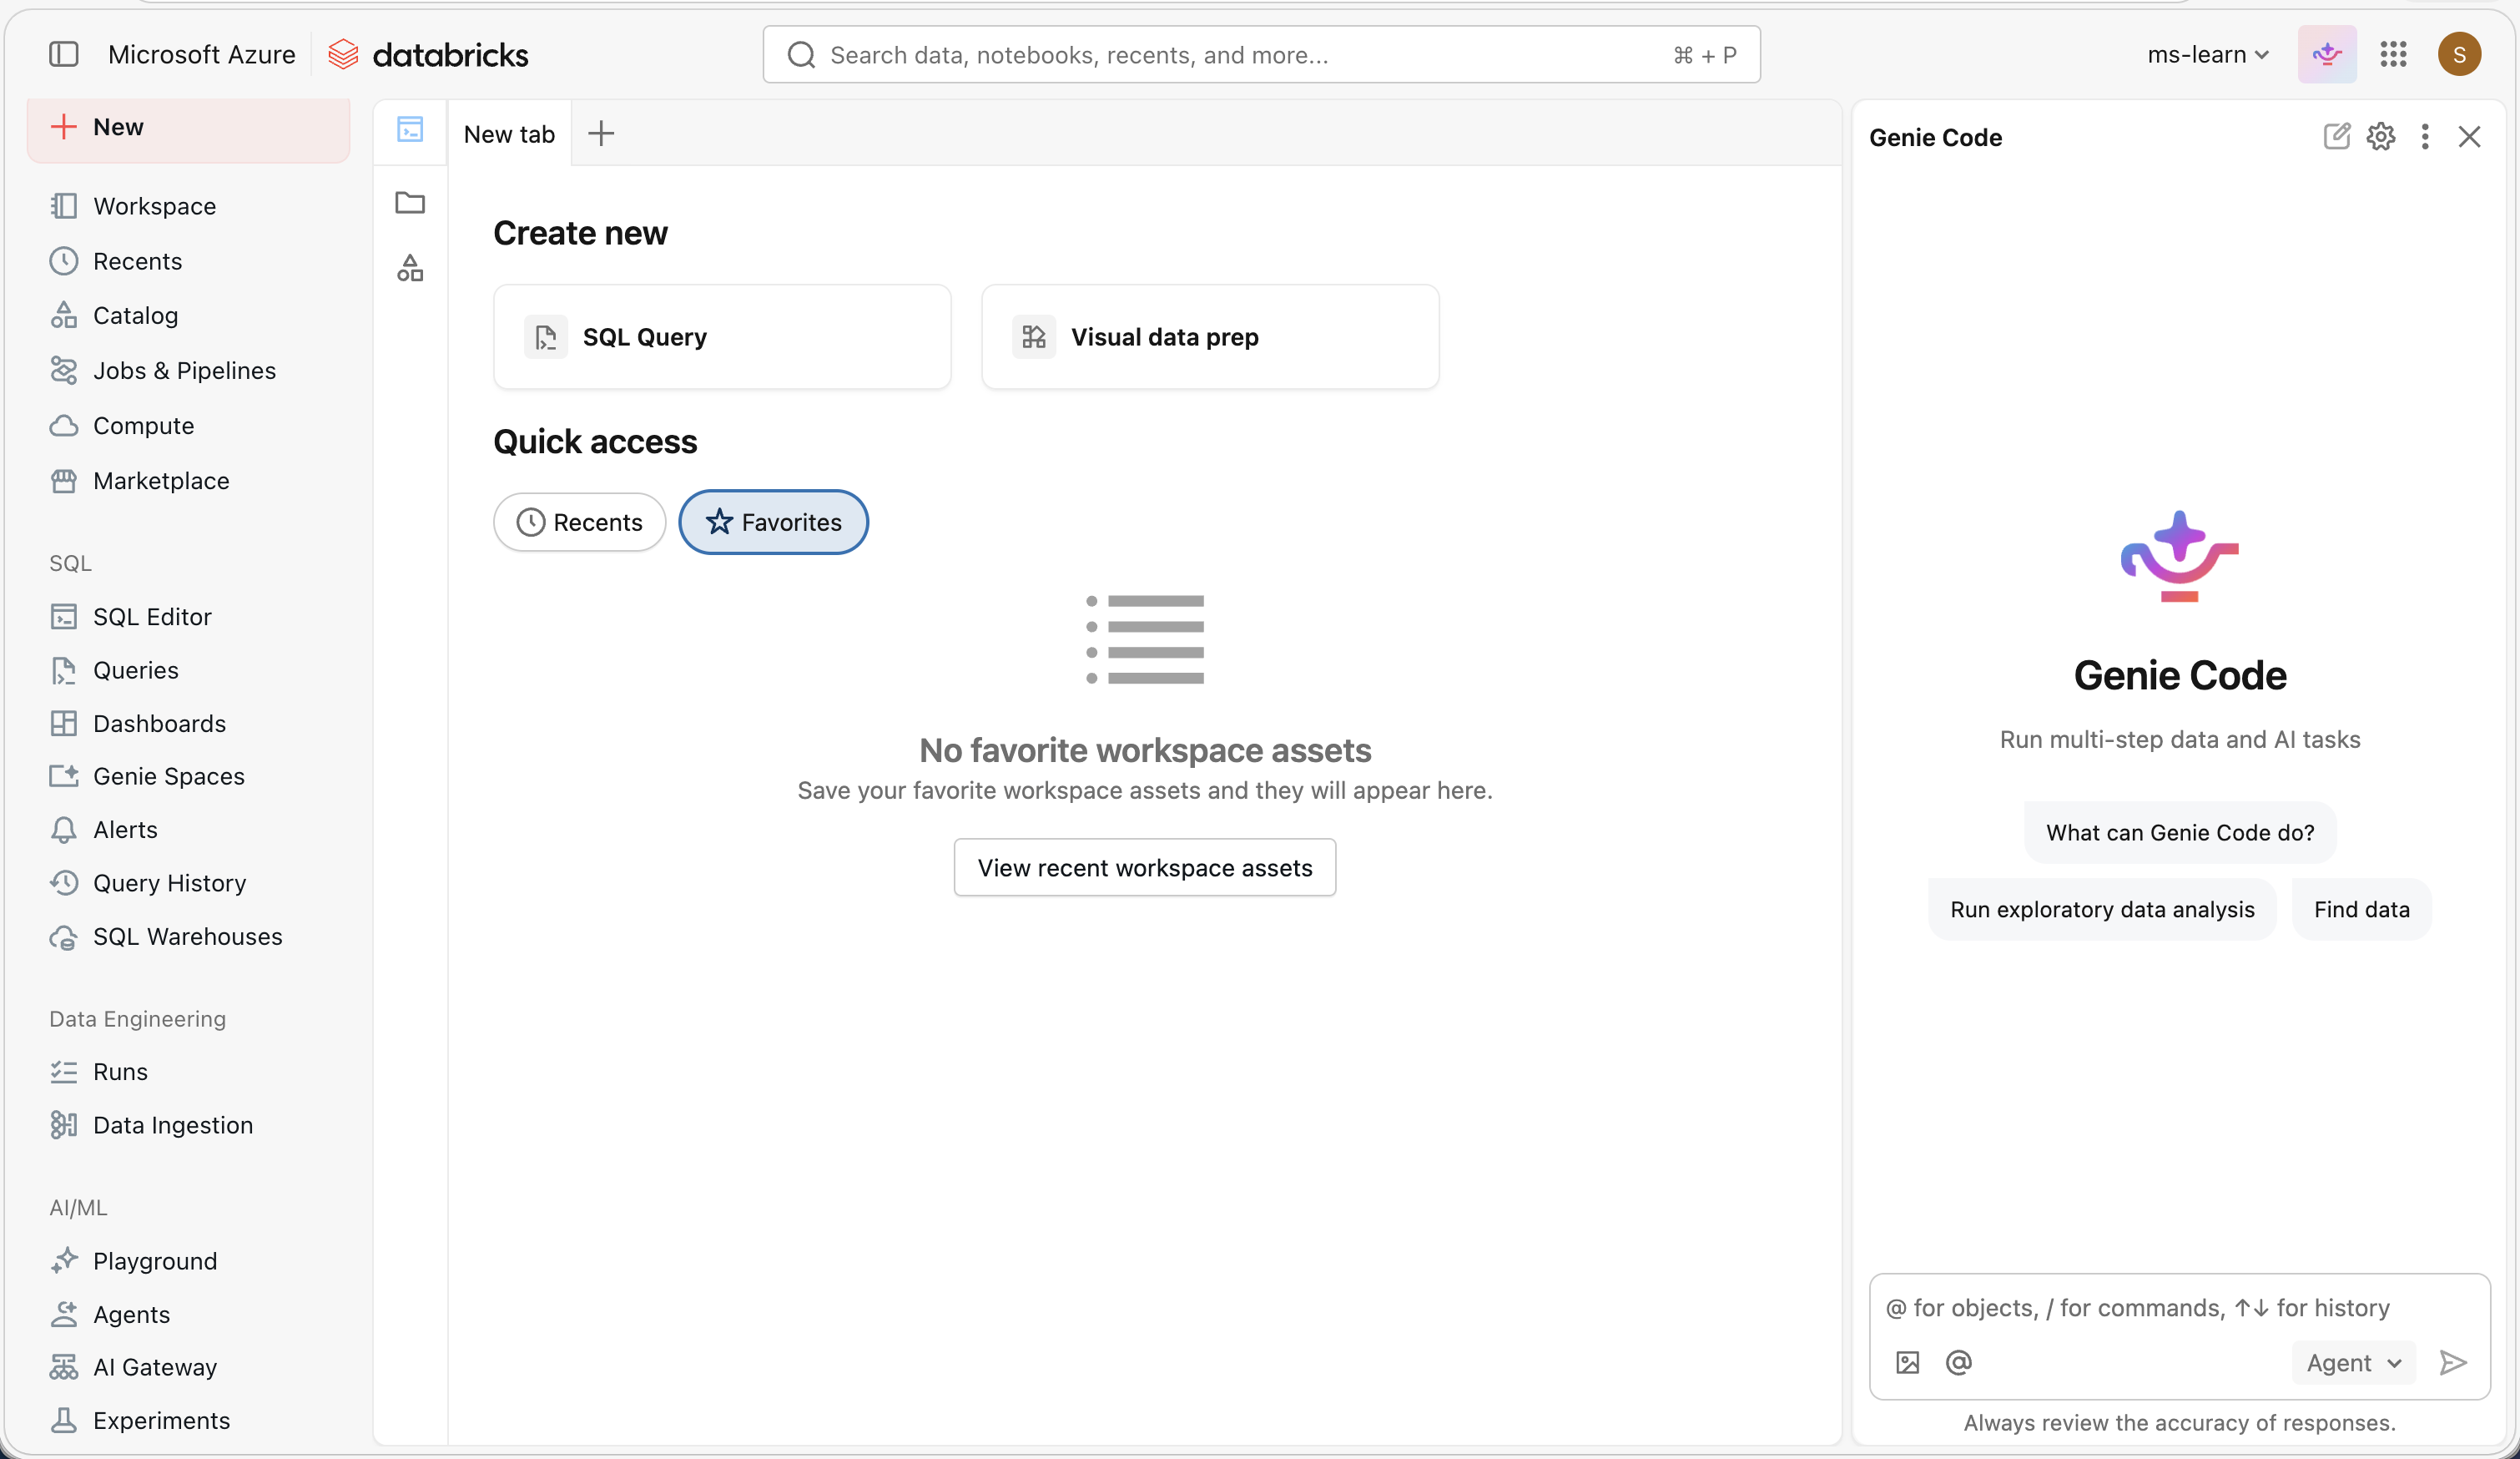Open Workspace in the sidebar
The width and height of the screenshot is (2520, 1459).
pyautogui.click(x=188, y=206)
